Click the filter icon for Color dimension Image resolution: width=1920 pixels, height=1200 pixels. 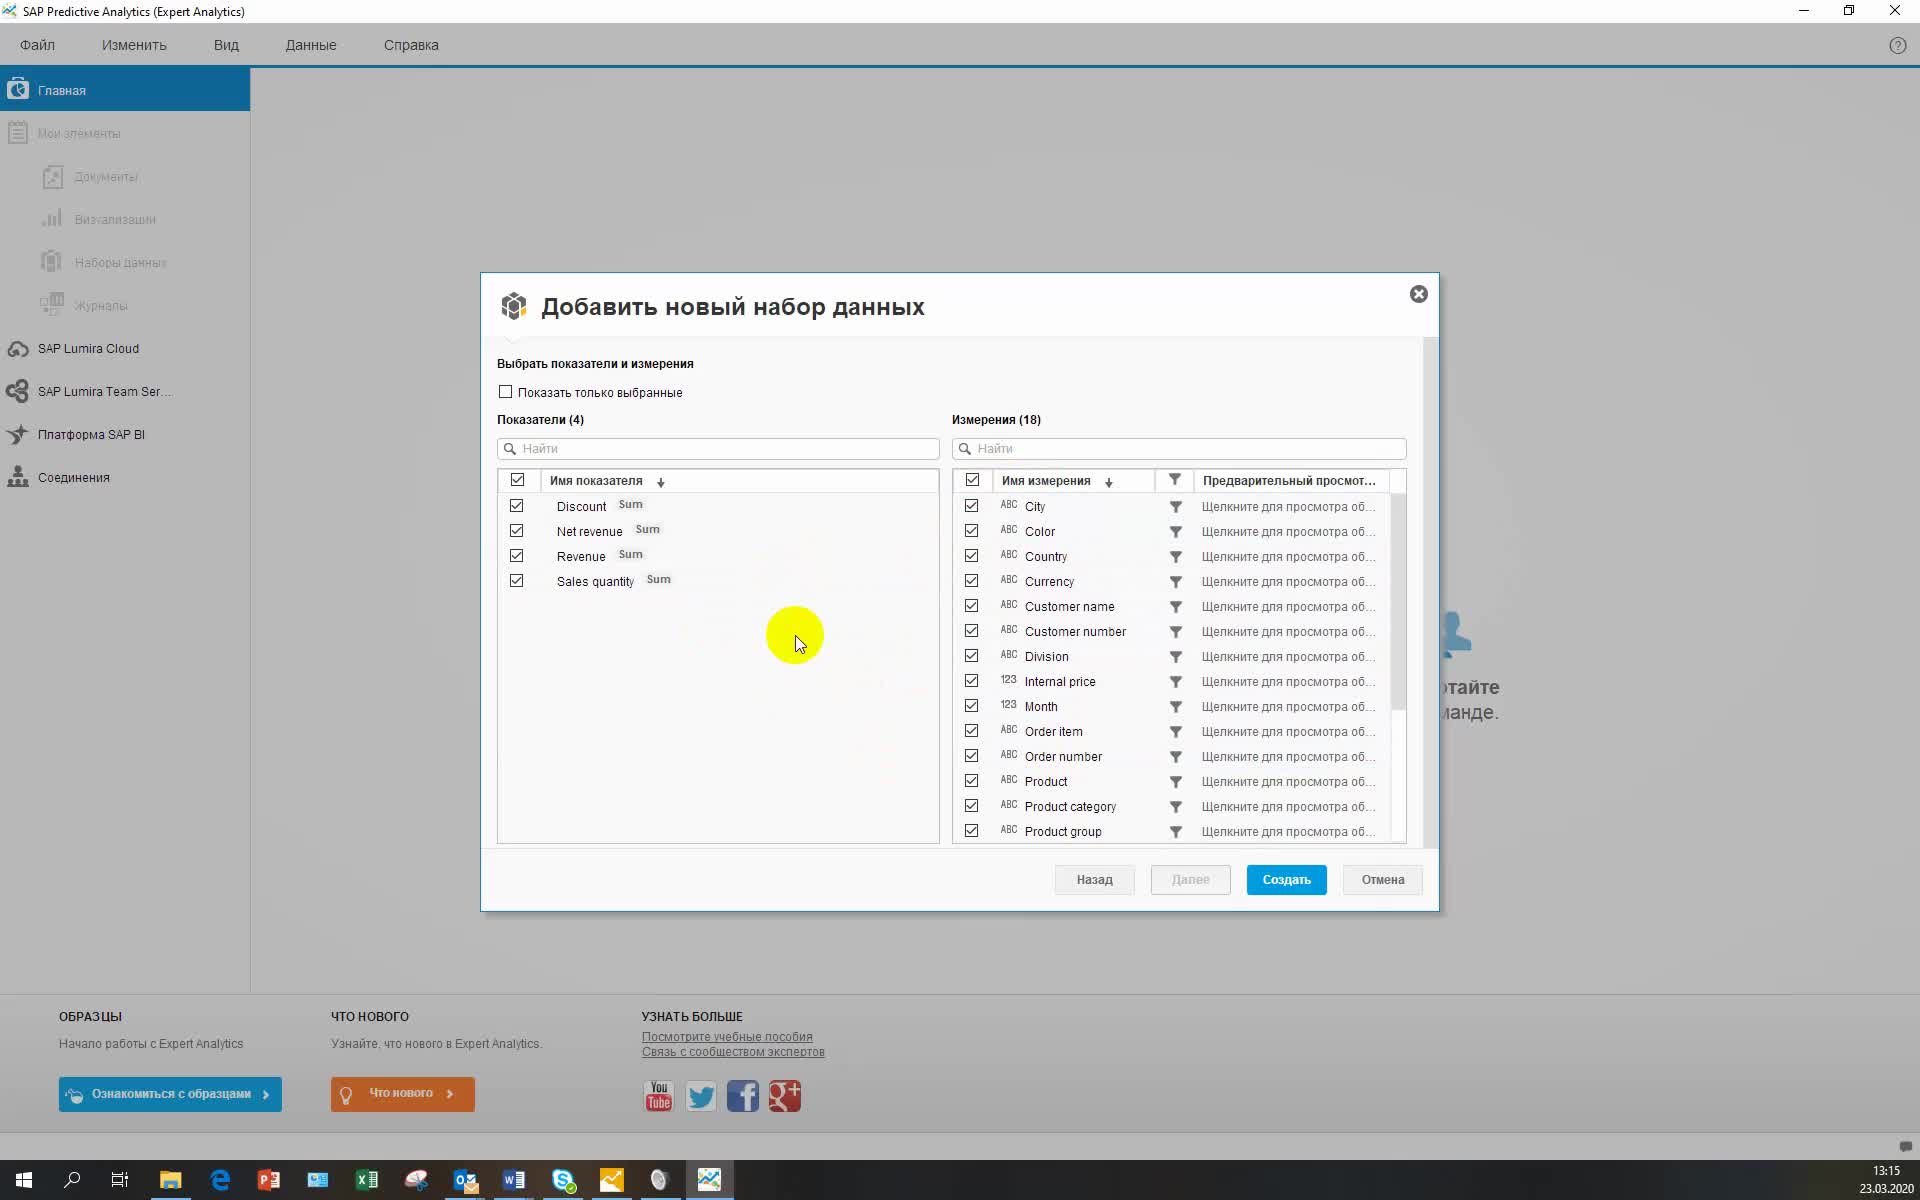point(1176,532)
